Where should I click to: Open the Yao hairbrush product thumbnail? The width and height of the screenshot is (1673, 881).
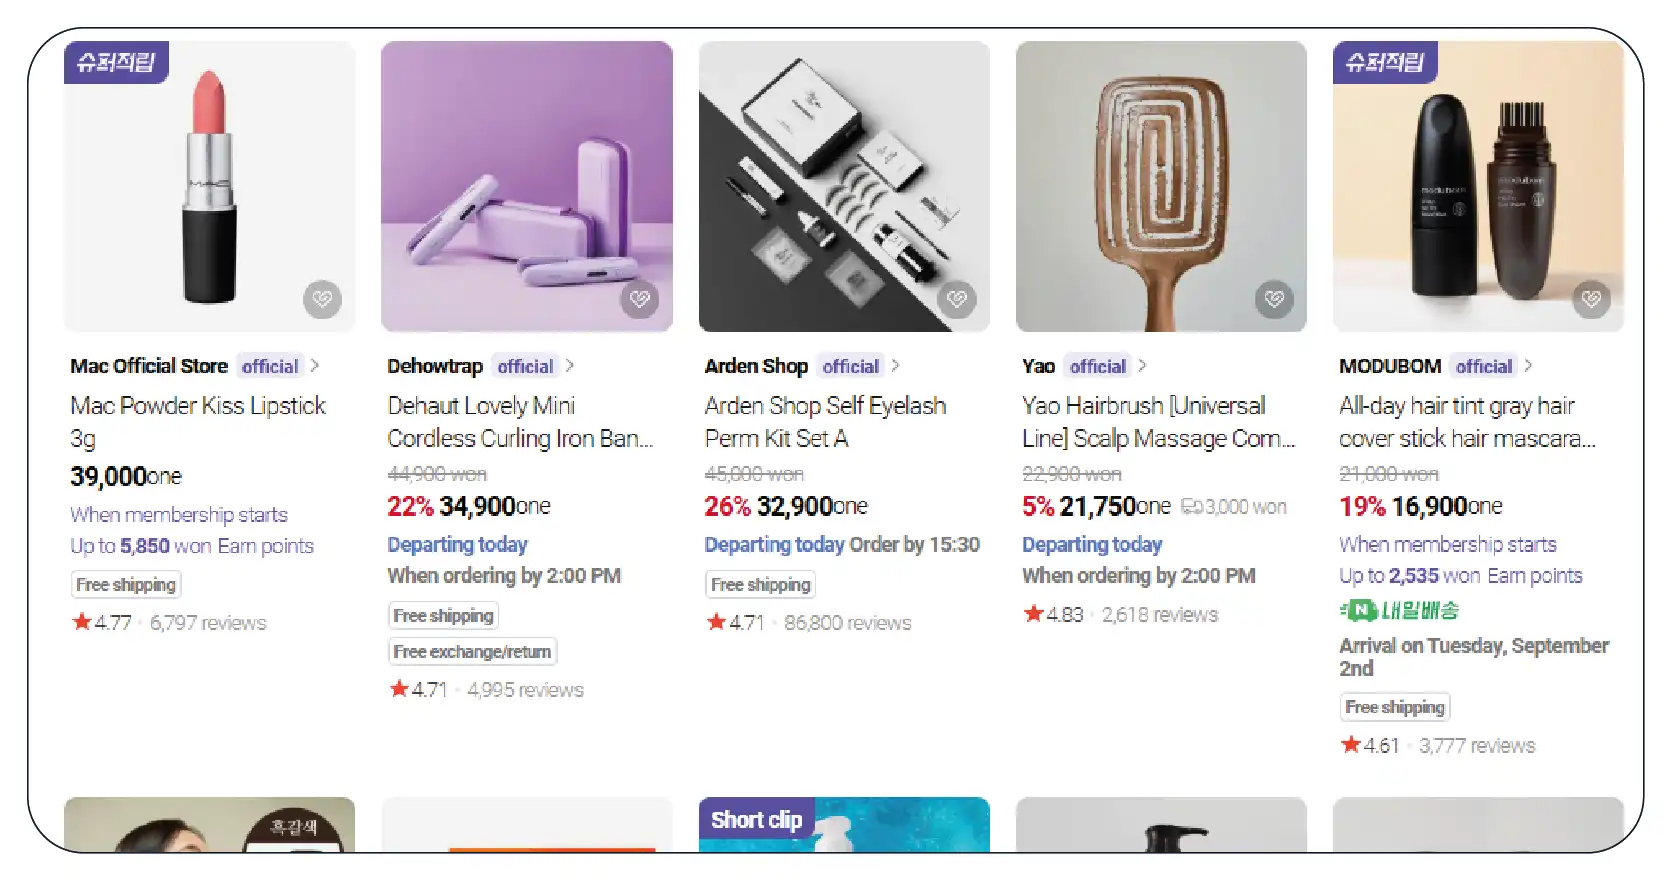click(x=1160, y=185)
